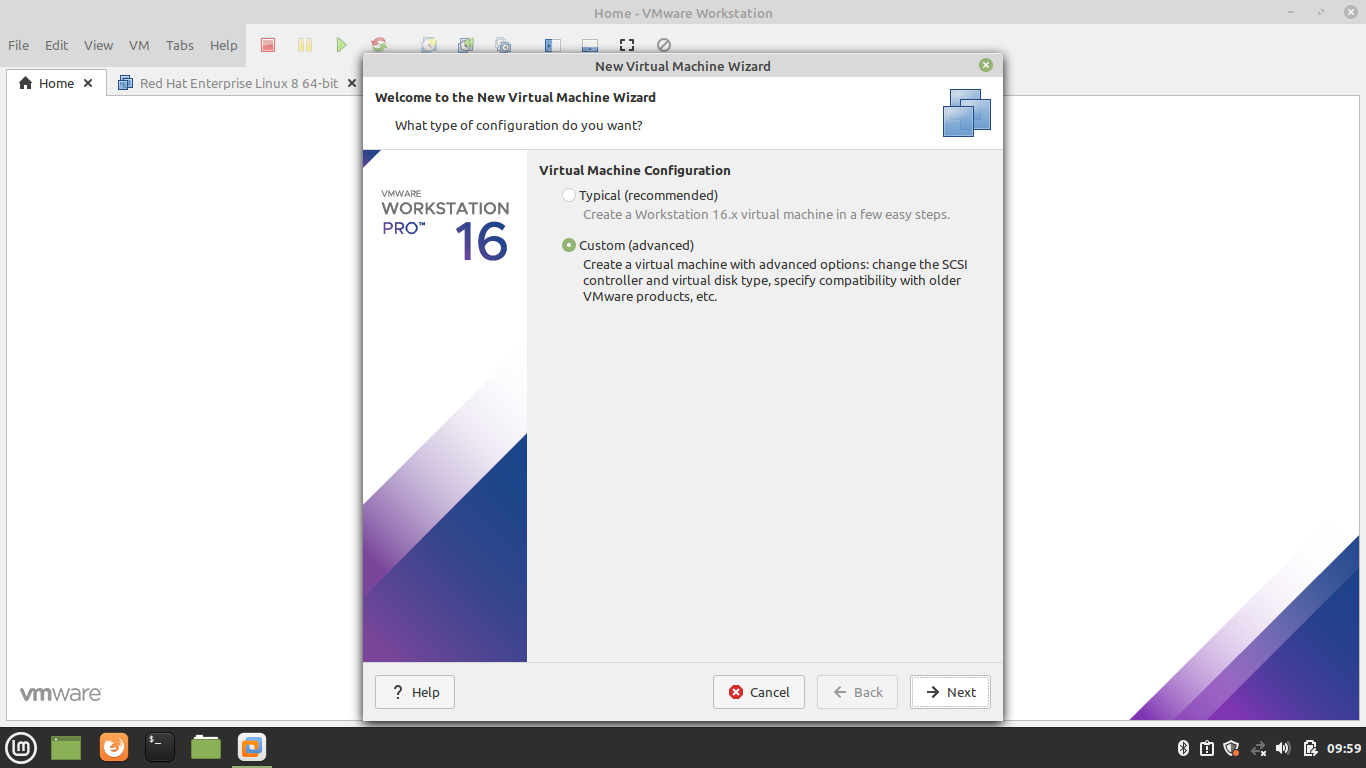
Task: Click the VM icon on the Red Hat tab
Action: [125, 83]
